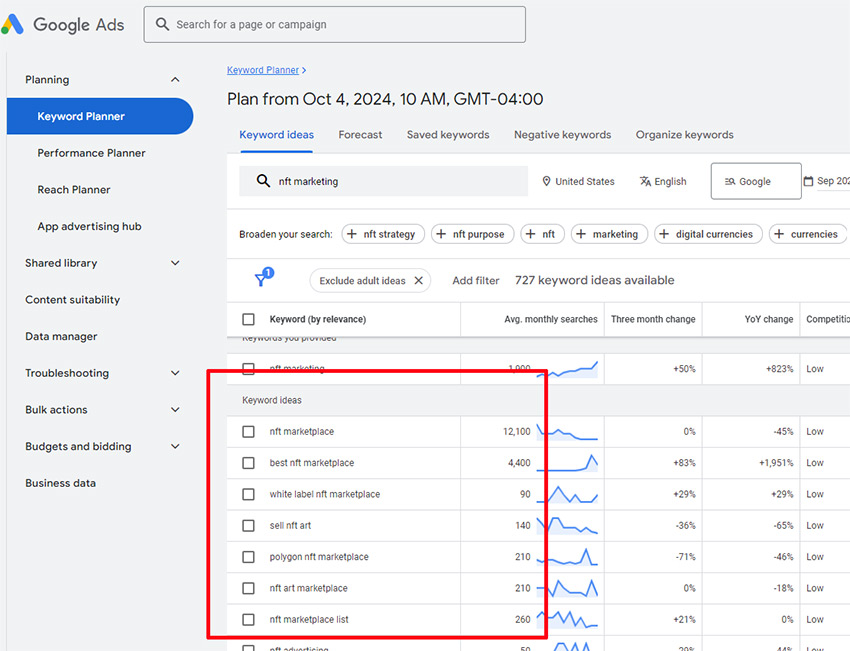Click the plus icon on digital currencies chip
The image size is (850, 651).
tap(664, 234)
